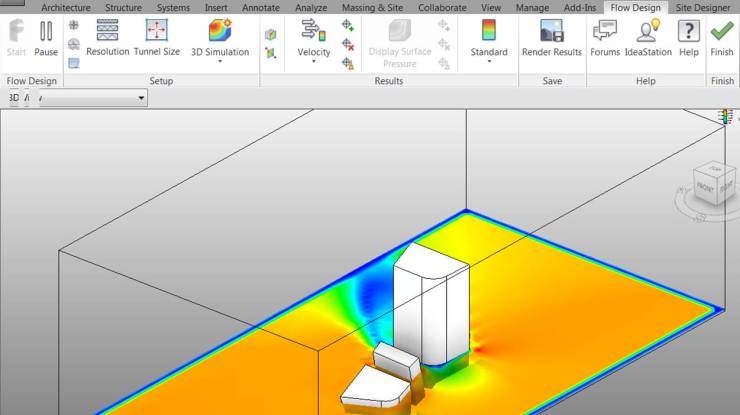Switch to the Analyze ribbon tab
The image size is (740, 415).
[x=311, y=7]
